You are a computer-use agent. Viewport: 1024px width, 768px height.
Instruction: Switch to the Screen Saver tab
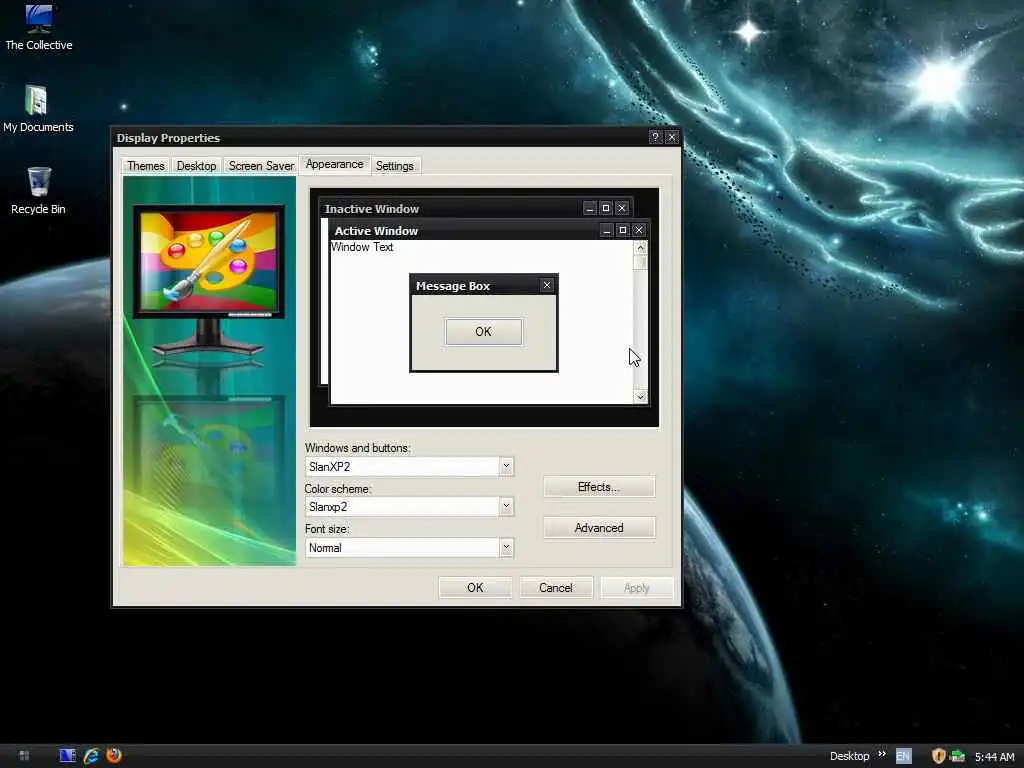click(x=261, y=166)
